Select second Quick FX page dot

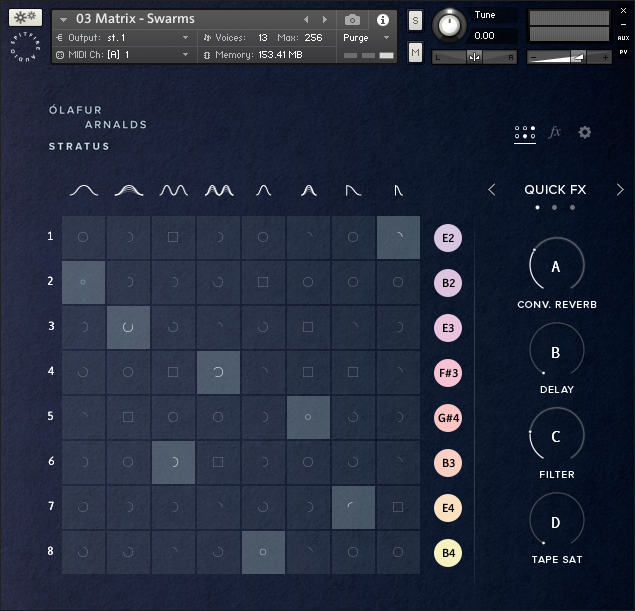pos(554,207)
